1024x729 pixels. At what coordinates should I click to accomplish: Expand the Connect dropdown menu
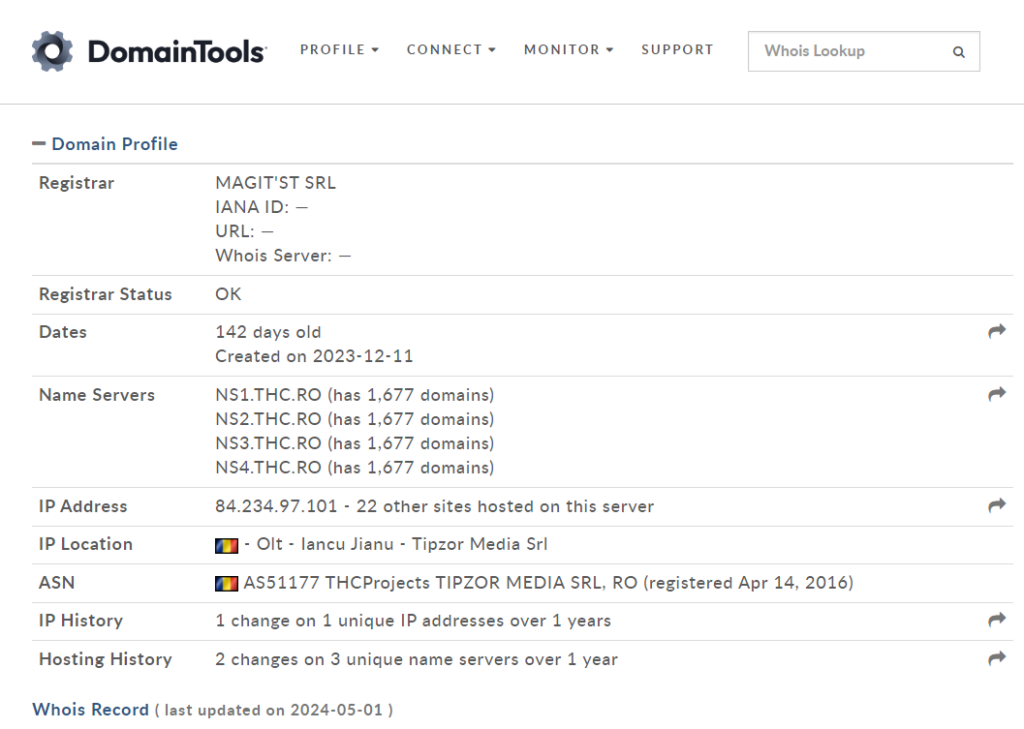(x=451, y=50)
